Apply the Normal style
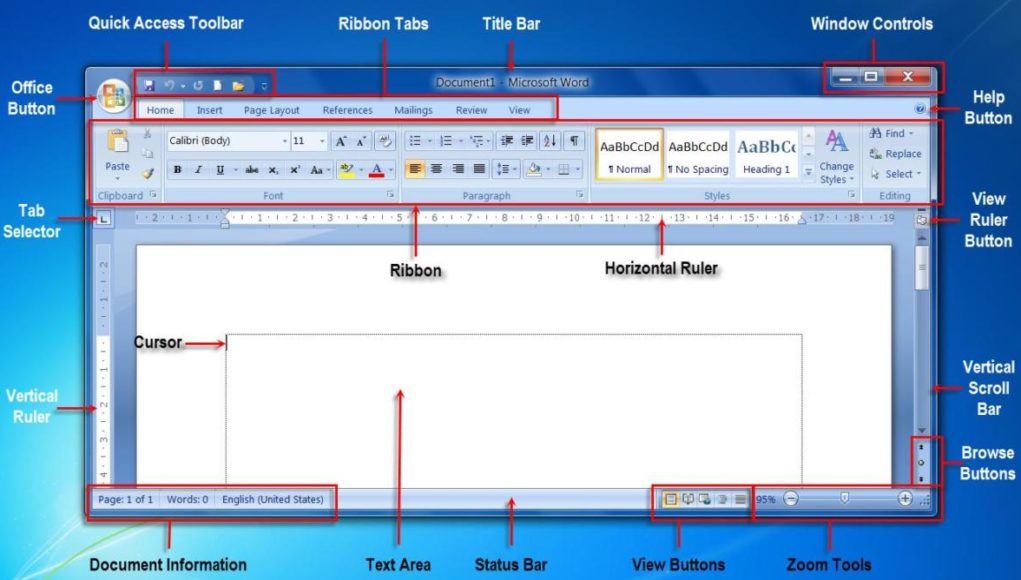Viewport: 1021px width, 580px height. pos(630,154)
